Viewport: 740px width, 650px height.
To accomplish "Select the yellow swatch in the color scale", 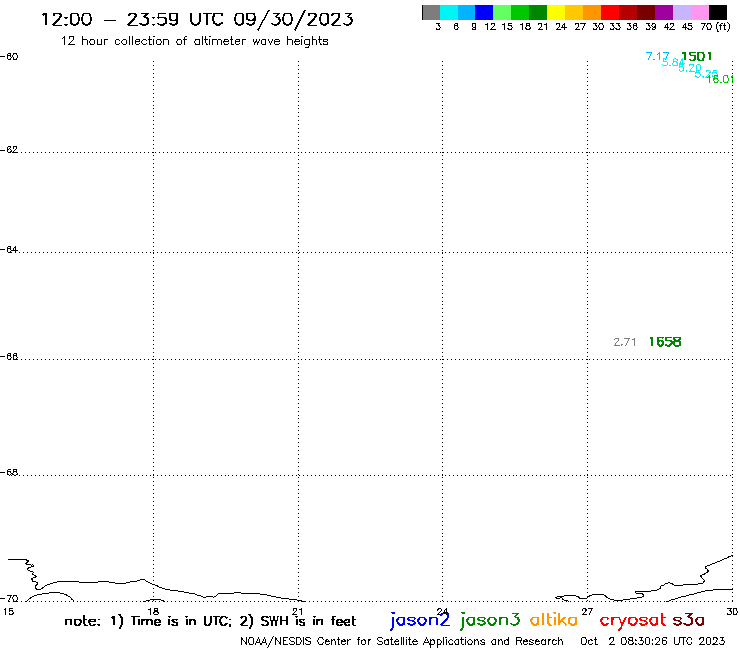I will [x=556, y=12].
